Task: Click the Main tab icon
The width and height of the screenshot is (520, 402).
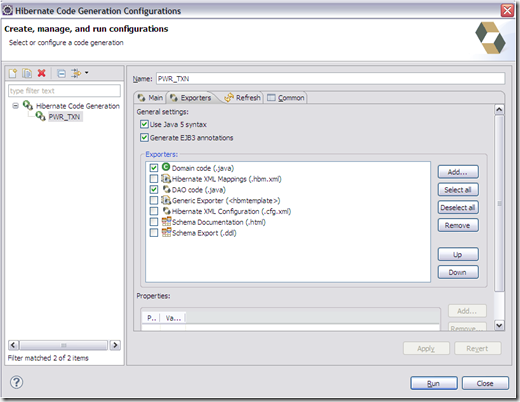Action: click(142, 98)
